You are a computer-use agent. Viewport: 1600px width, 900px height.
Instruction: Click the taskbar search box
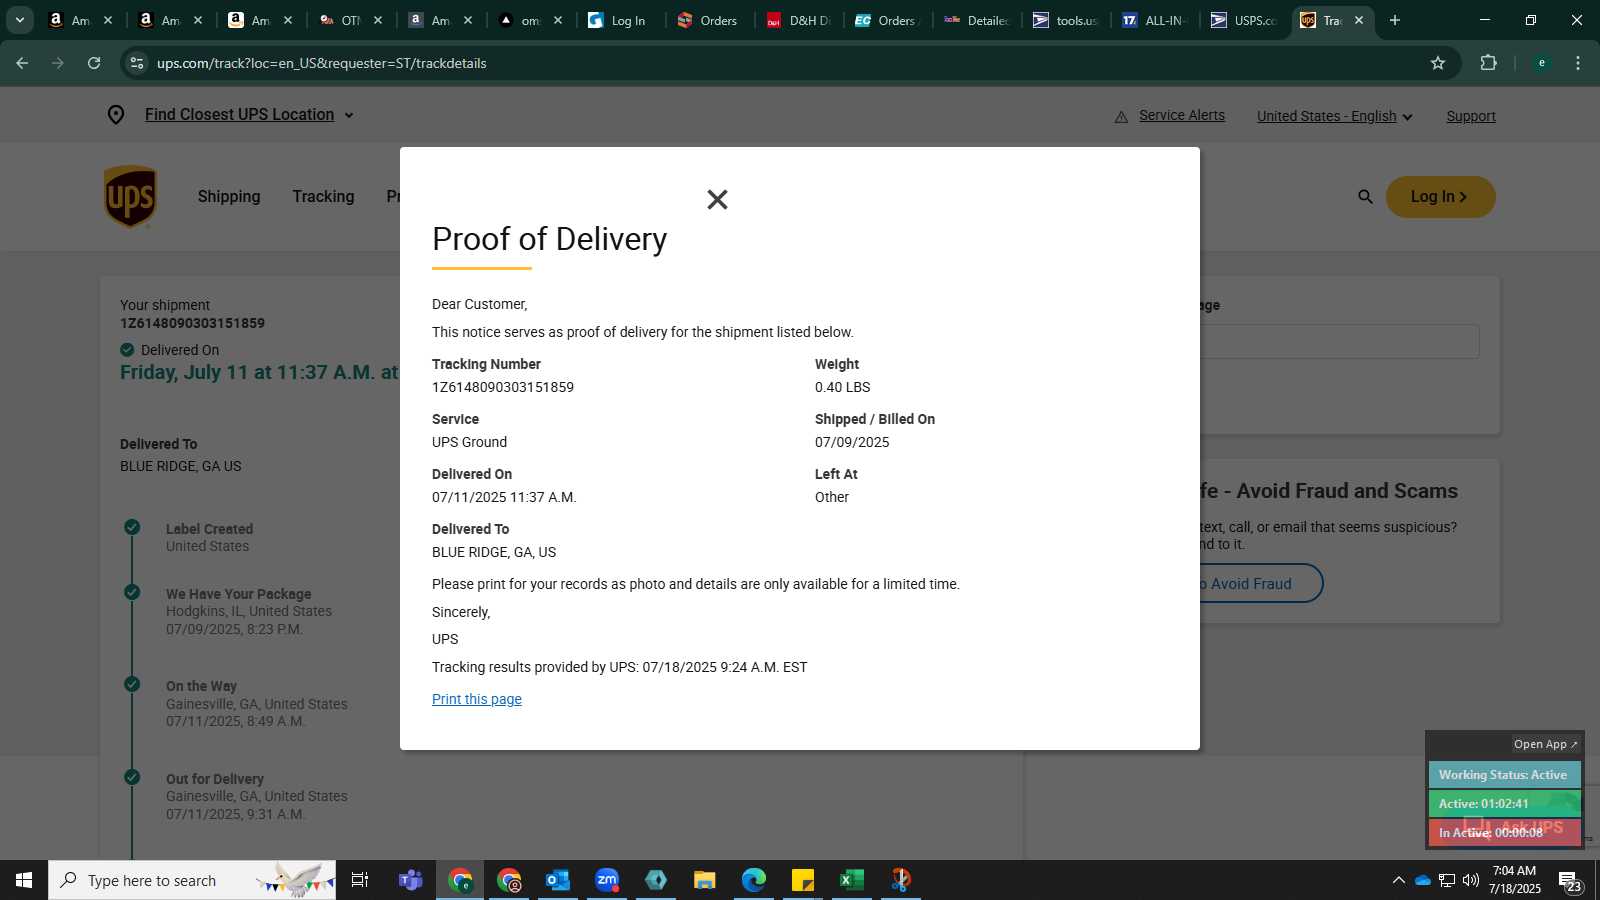pyautogui.click(x=192, y=880)
